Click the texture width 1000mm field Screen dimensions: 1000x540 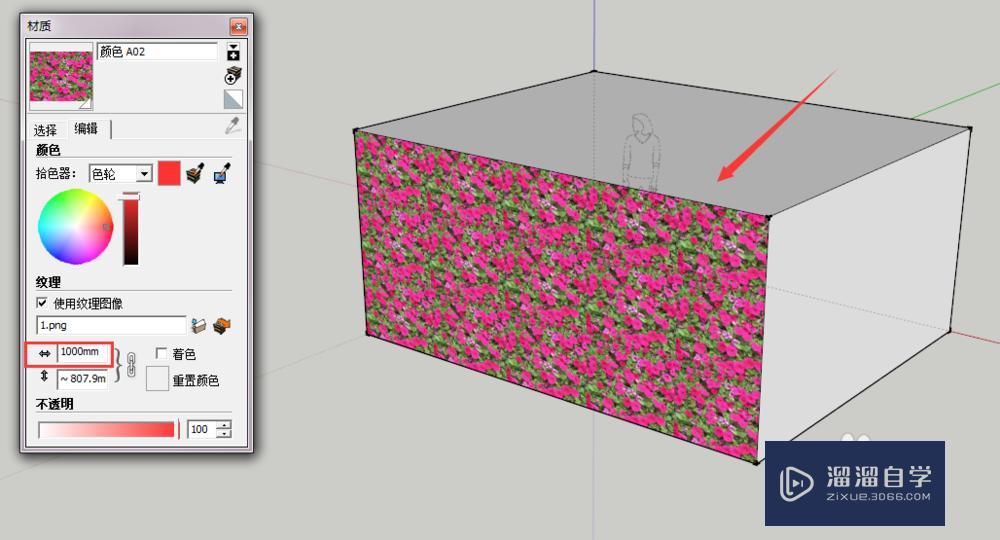click(83, 352)
